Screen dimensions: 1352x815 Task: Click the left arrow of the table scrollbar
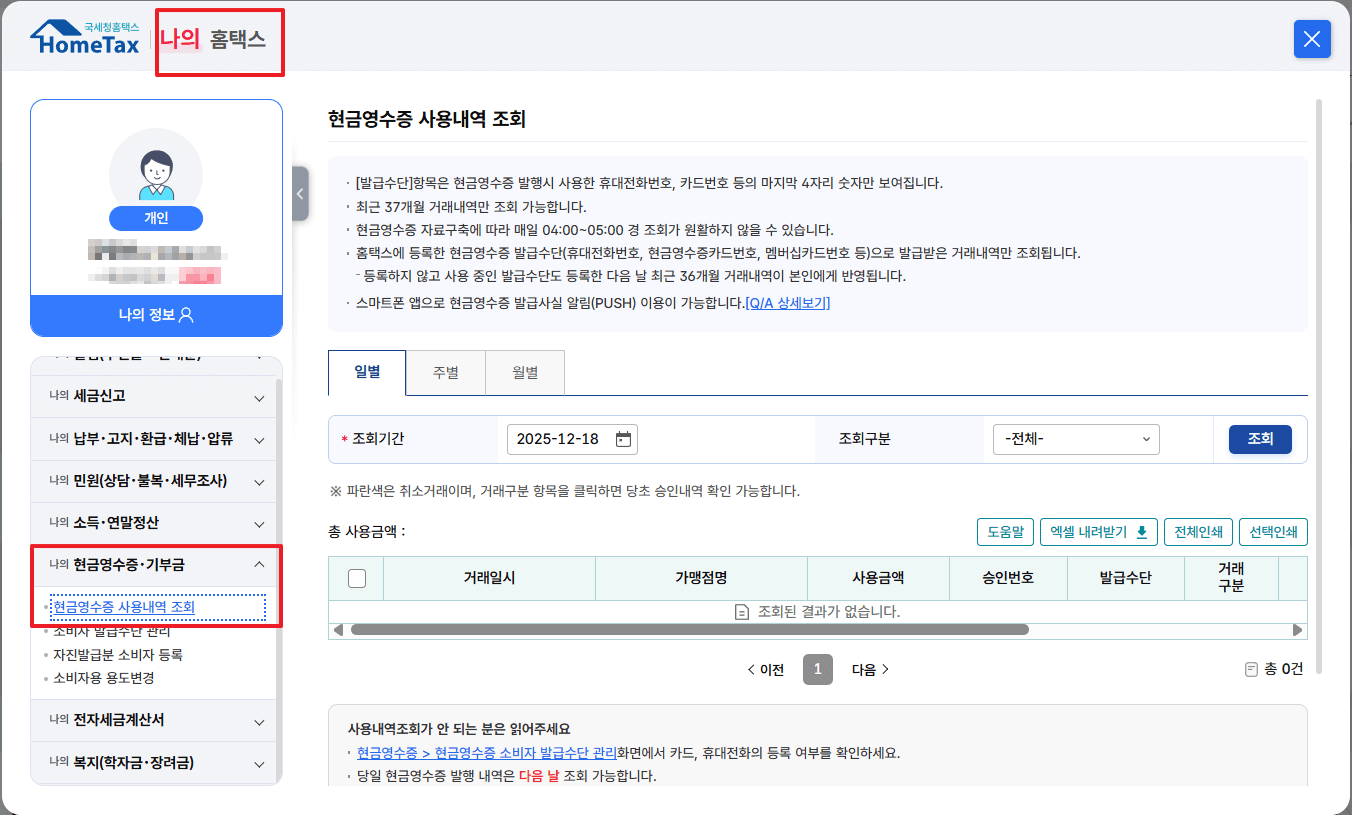[337, 630]
